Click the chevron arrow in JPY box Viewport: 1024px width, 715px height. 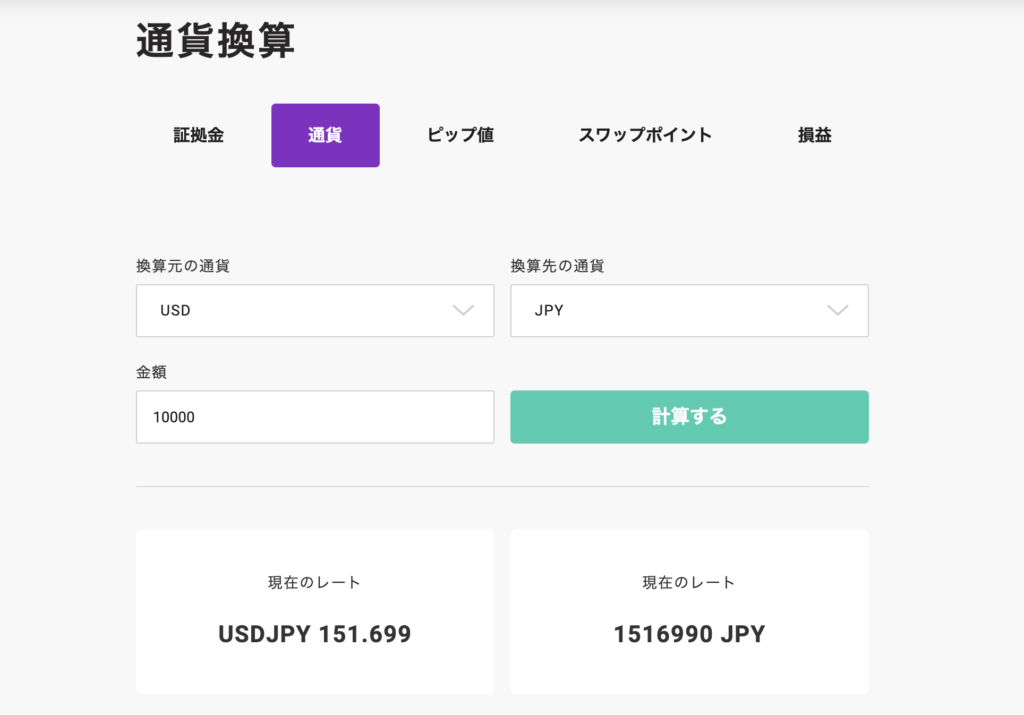click(x=838, y=311)
